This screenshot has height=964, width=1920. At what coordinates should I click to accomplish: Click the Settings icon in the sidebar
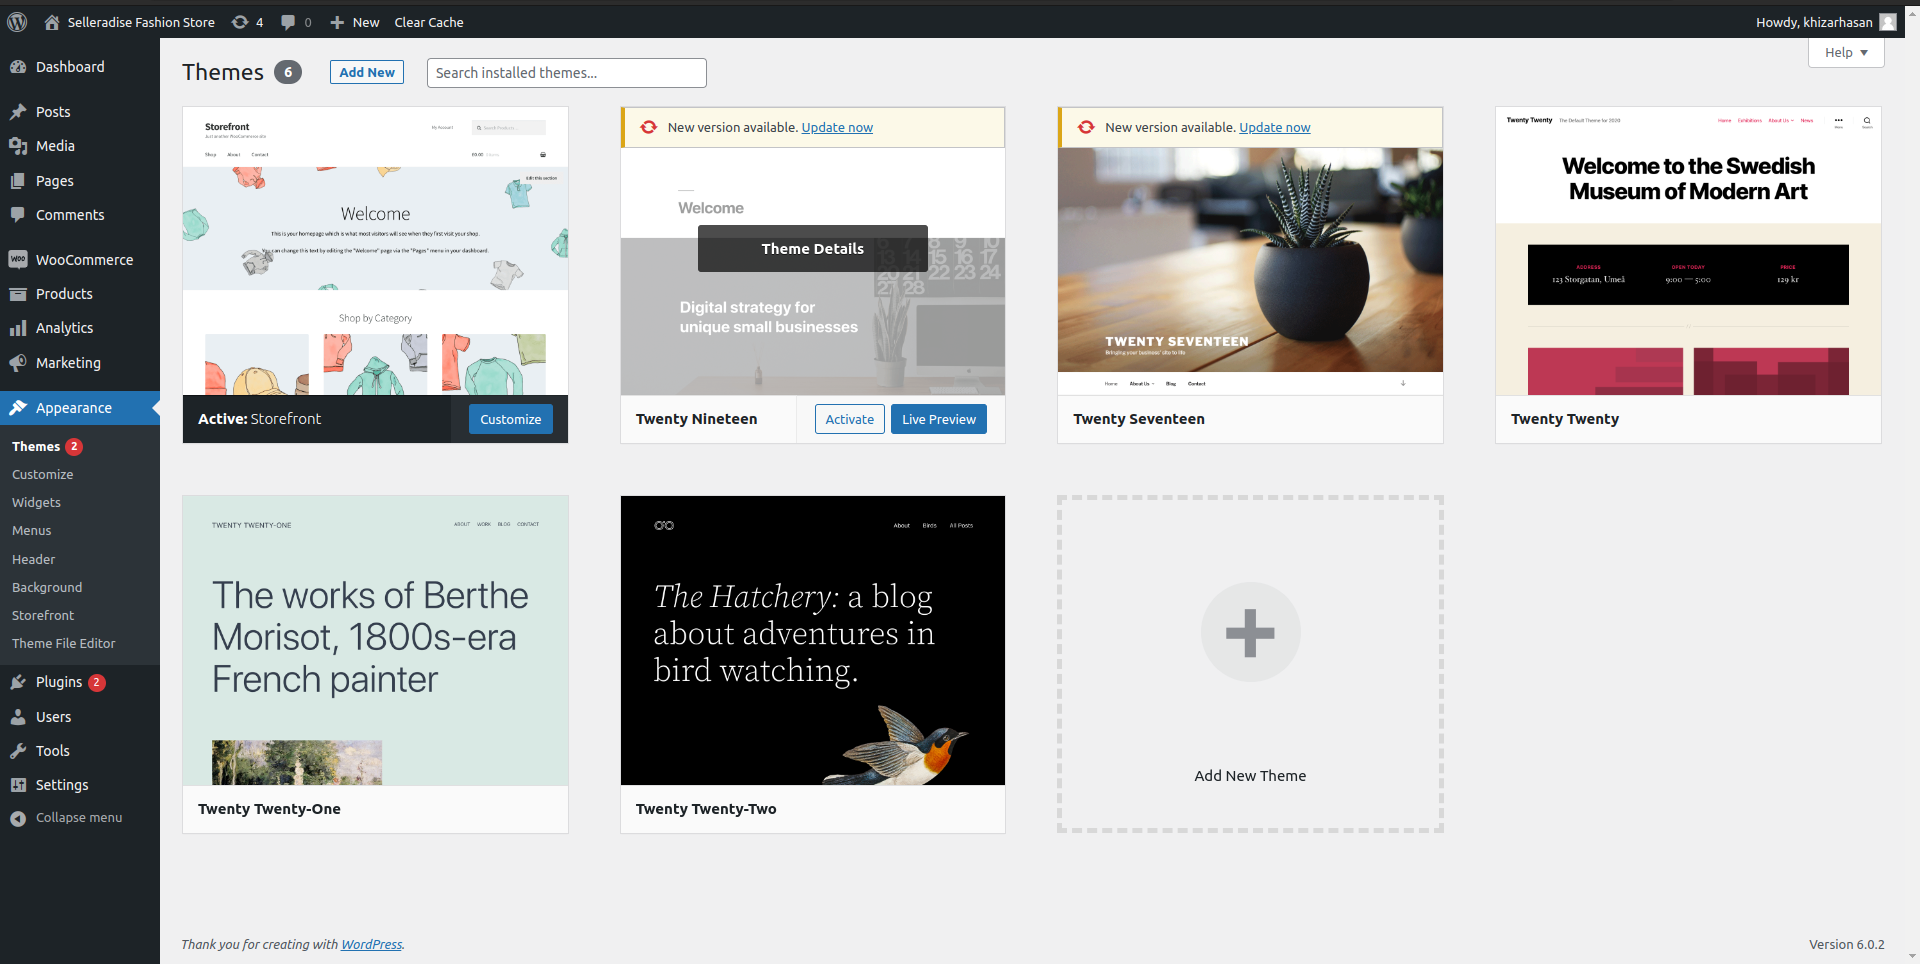click(x=18, y=785)
